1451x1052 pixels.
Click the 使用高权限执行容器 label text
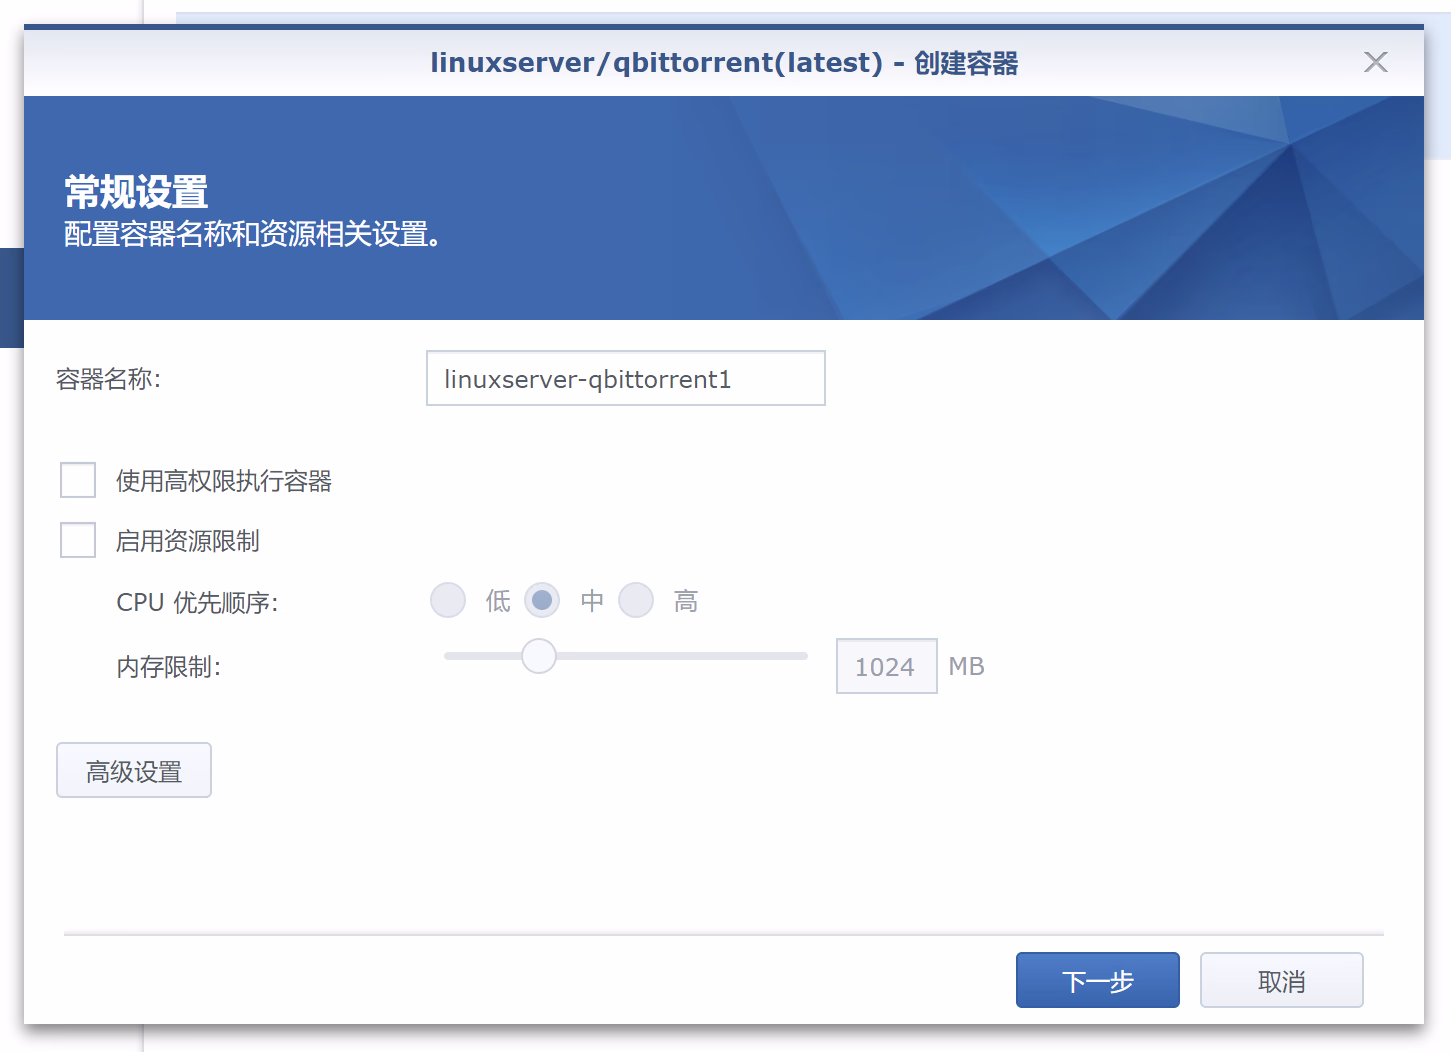coord(224,481)
